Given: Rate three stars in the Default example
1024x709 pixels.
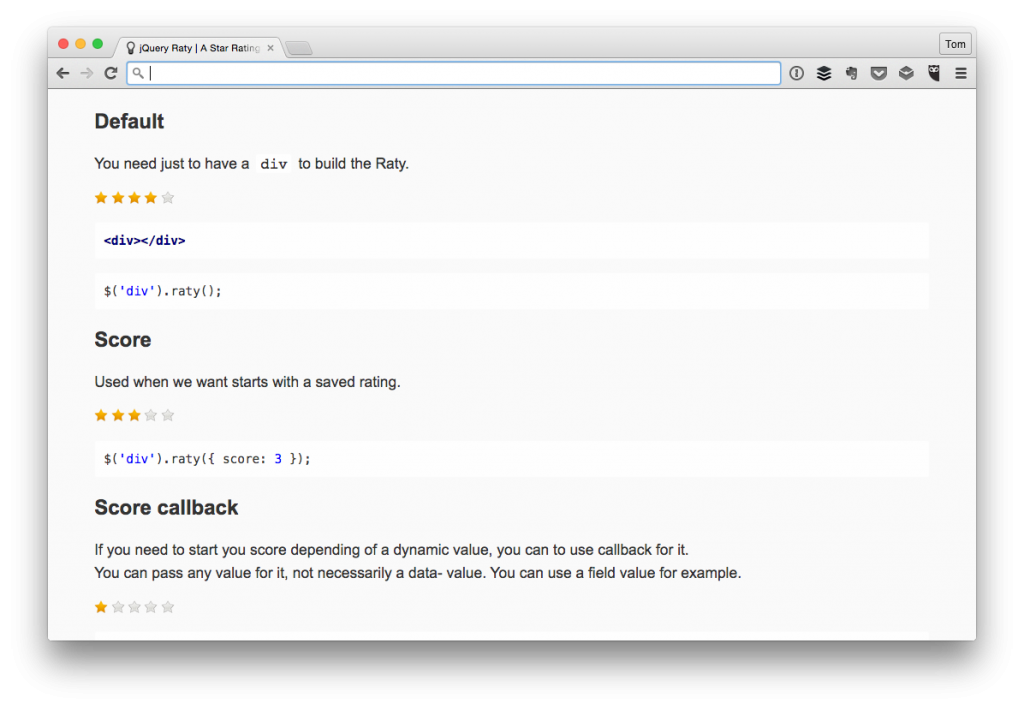Looking at the screenshot, I should tap(135, 198).
